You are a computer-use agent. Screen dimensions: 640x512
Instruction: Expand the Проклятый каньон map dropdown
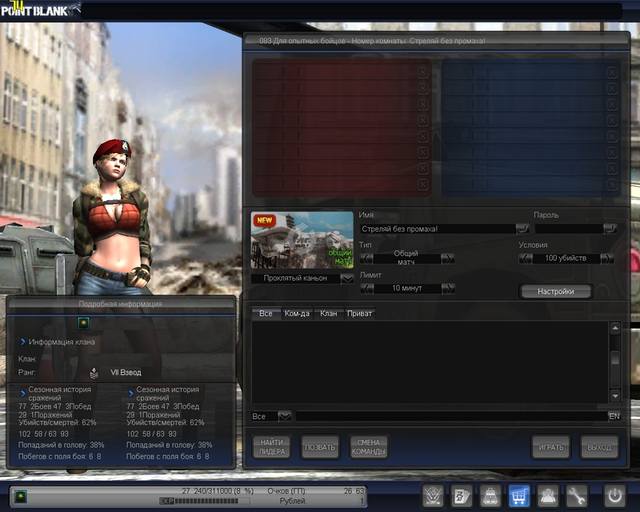[x=346, y=279]
